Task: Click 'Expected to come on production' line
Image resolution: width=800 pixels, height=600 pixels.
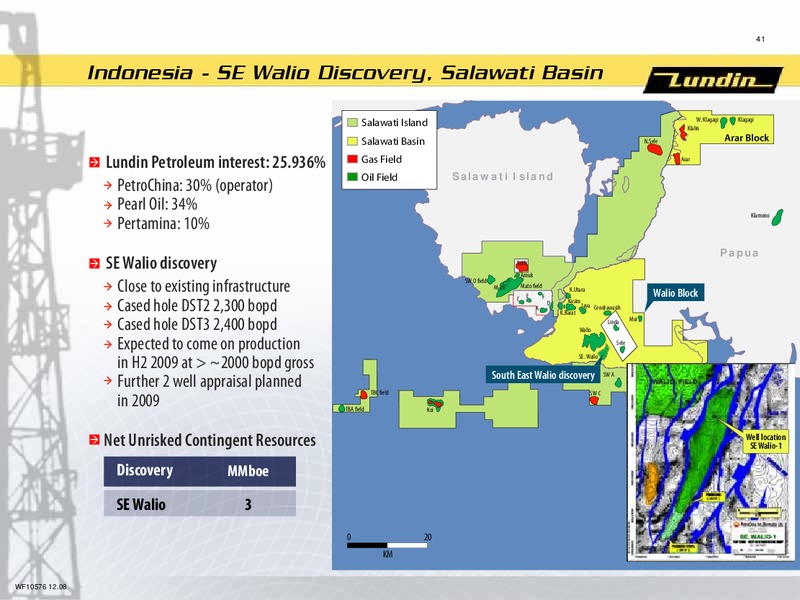Action: pos(209,344)
